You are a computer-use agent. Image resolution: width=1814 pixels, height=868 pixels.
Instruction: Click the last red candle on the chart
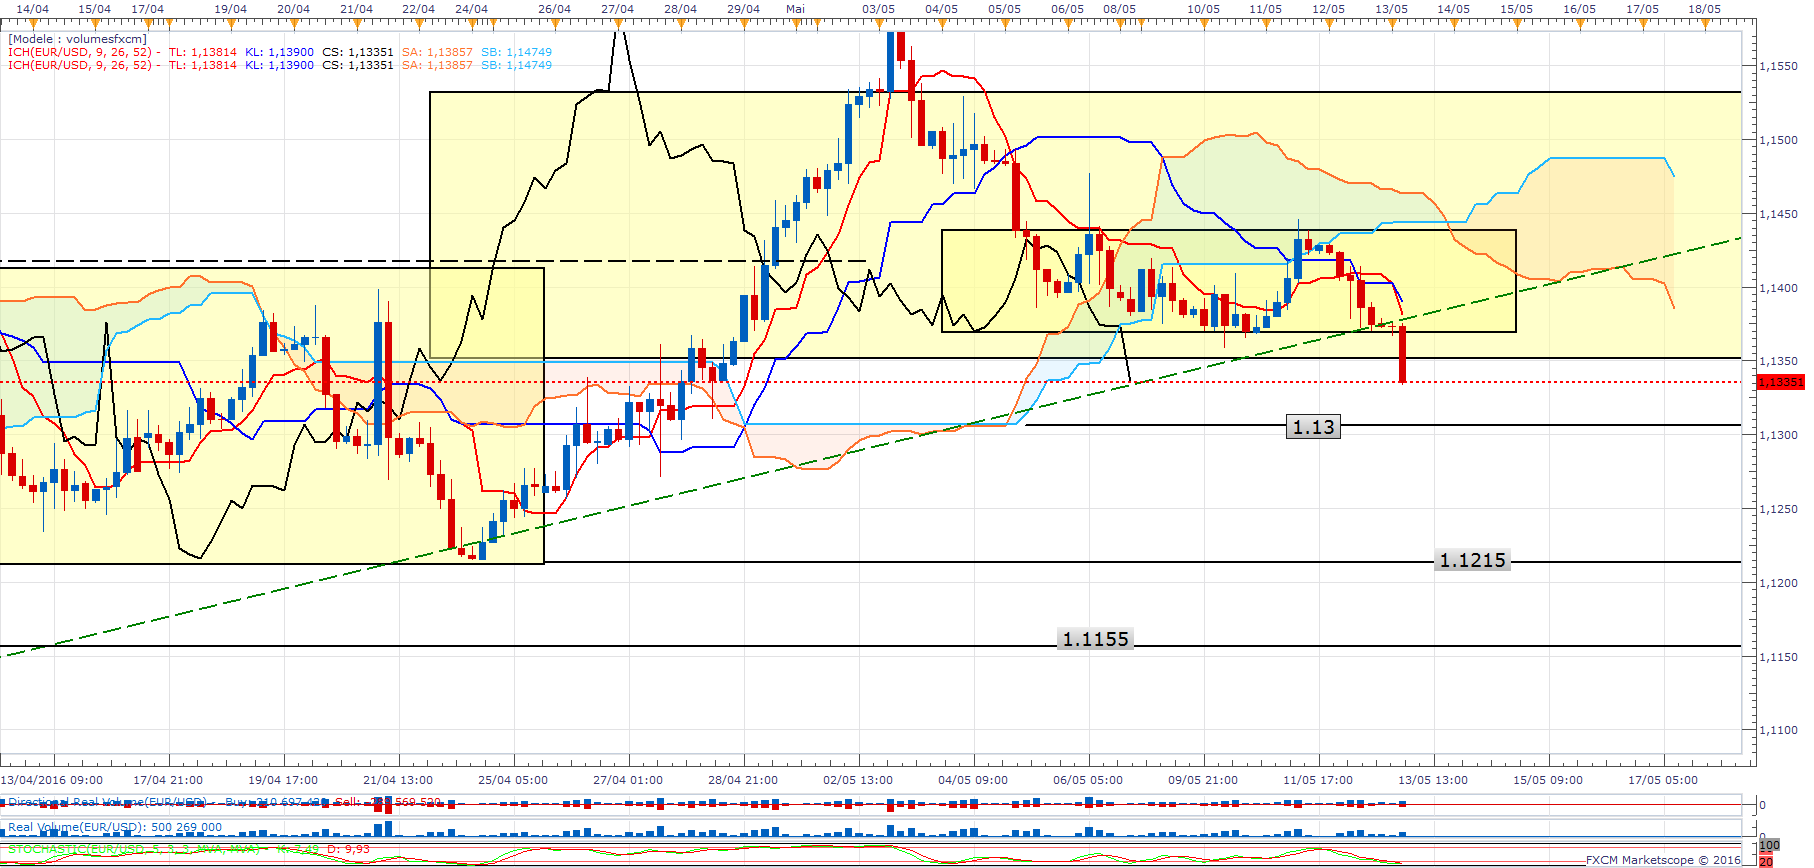(1403, 354)
